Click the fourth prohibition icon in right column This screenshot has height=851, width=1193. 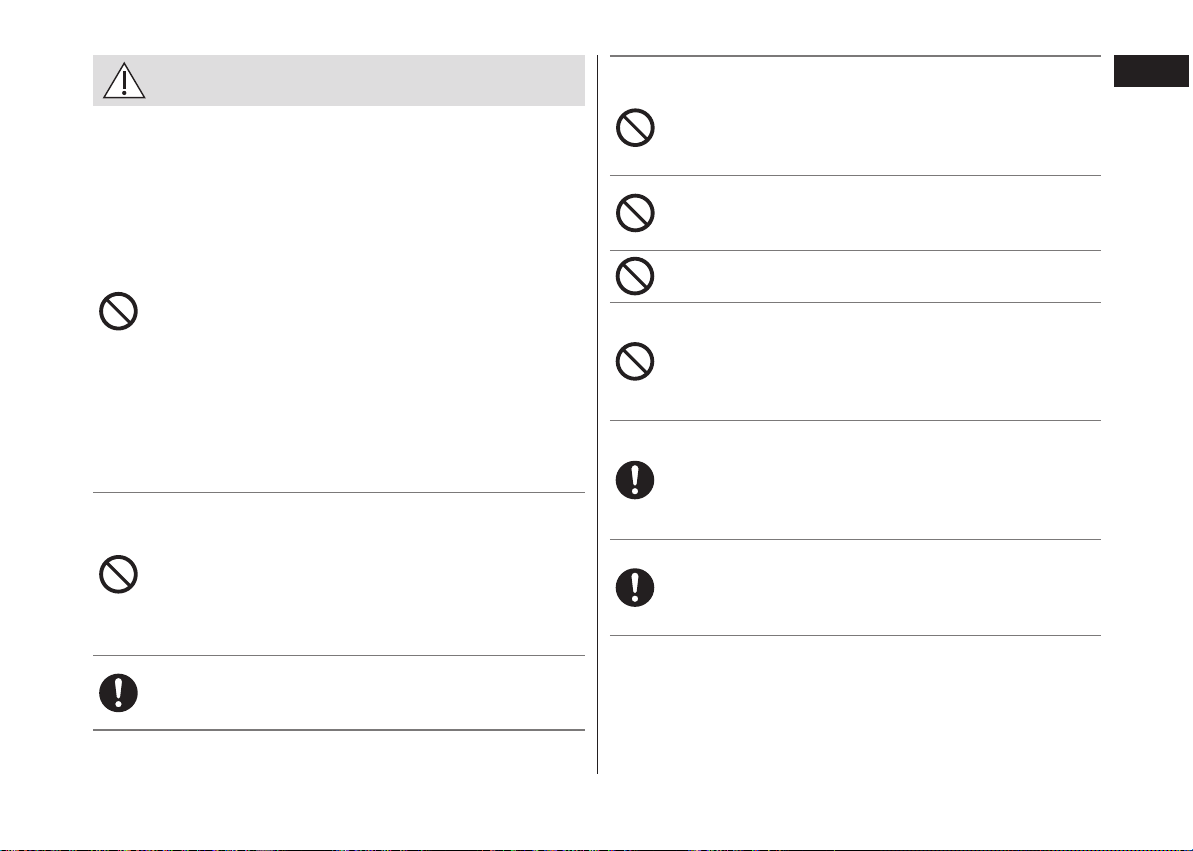click(635, 362)
